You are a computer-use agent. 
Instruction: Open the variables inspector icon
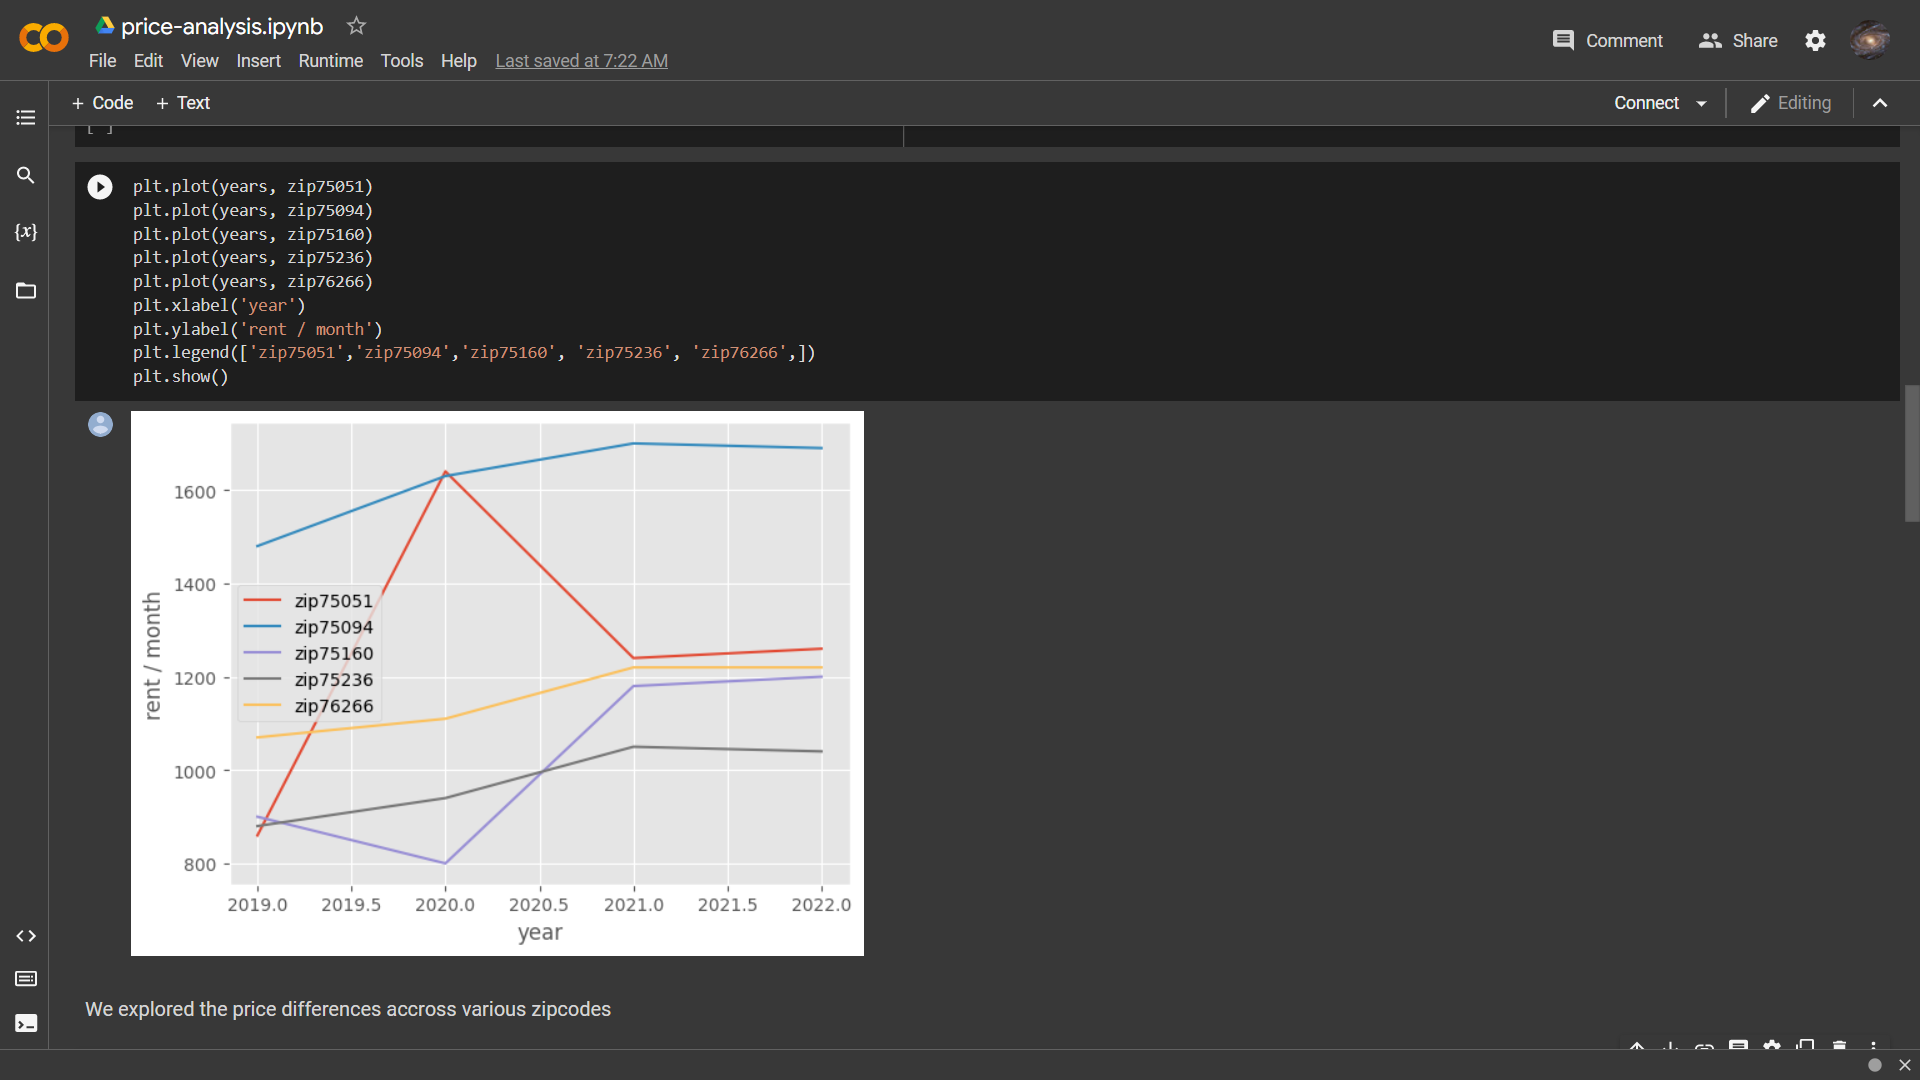[26, 232]
